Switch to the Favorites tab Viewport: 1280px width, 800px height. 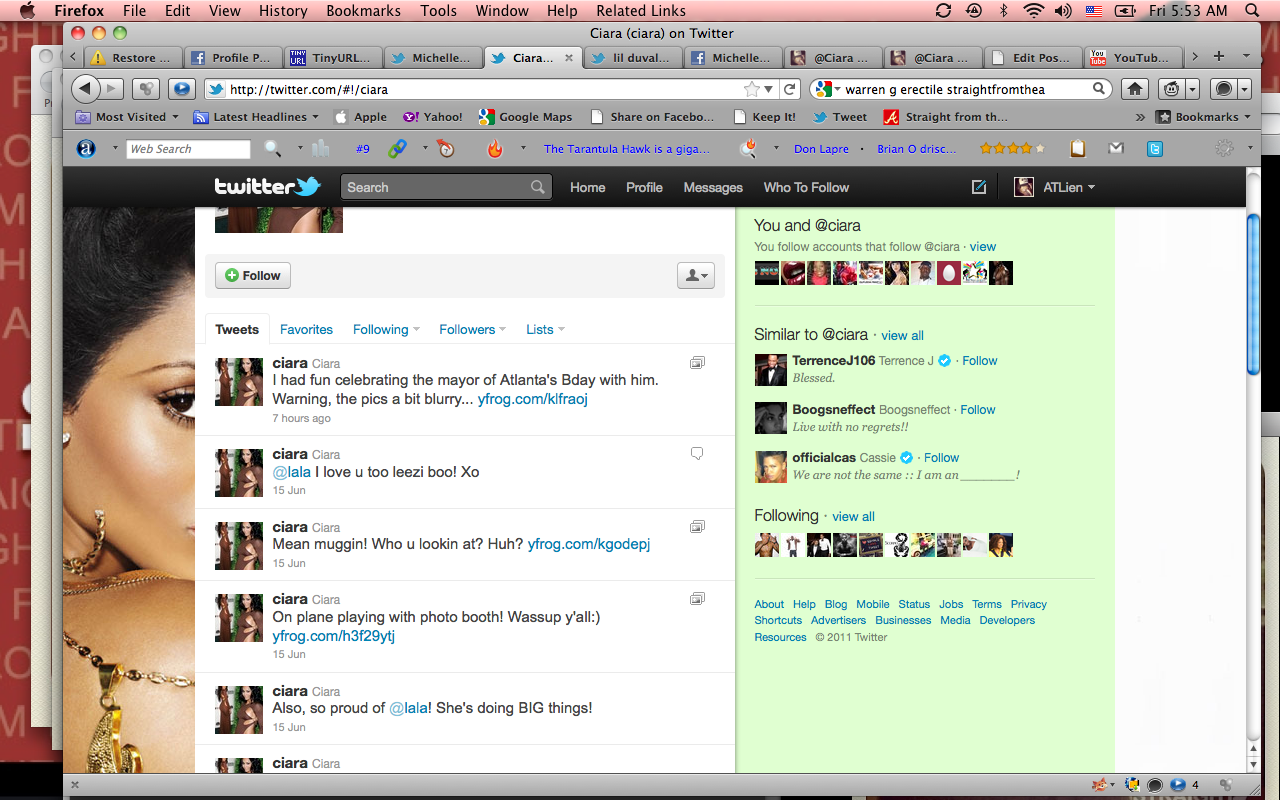click(x=306, y=329)
